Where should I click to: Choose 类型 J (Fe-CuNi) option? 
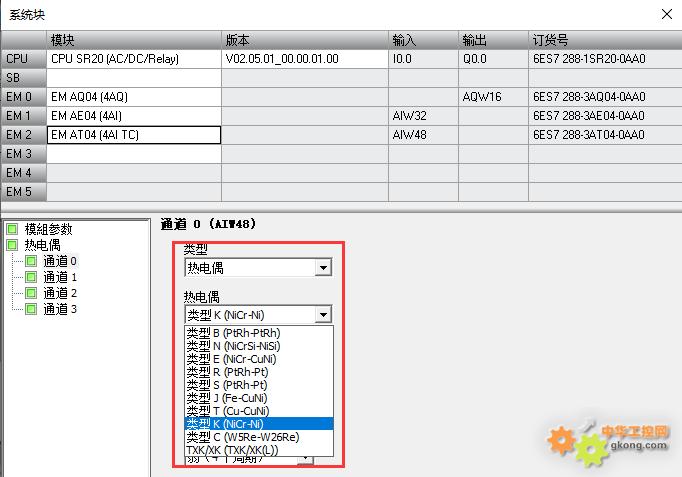click(x=259, y=398)
